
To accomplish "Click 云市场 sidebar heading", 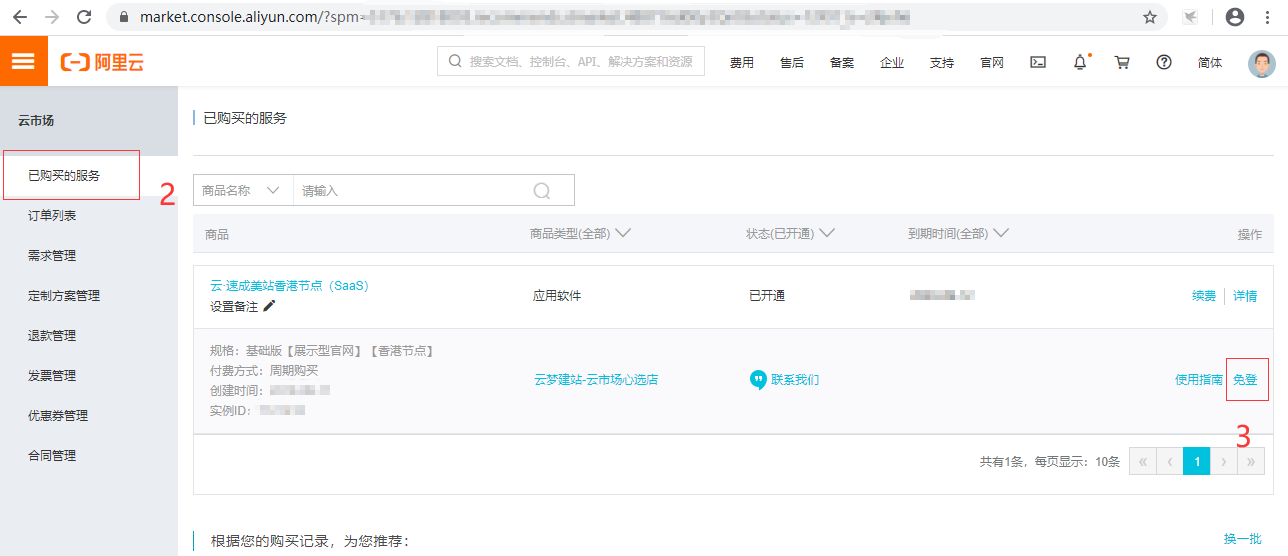I will (36, 120).
